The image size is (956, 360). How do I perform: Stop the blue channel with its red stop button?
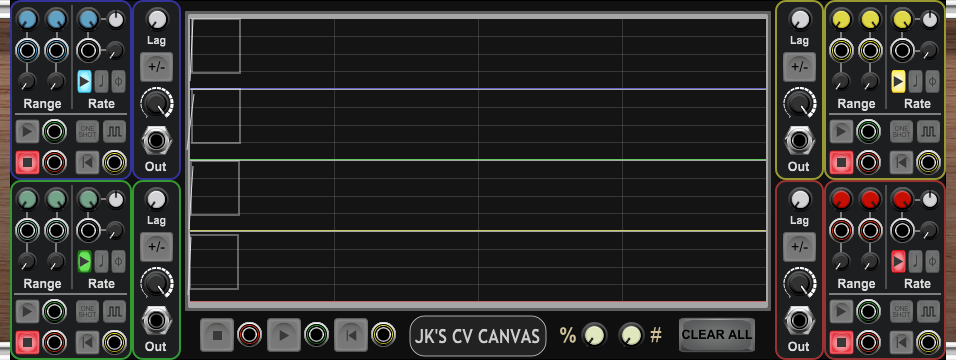point(27,162)
